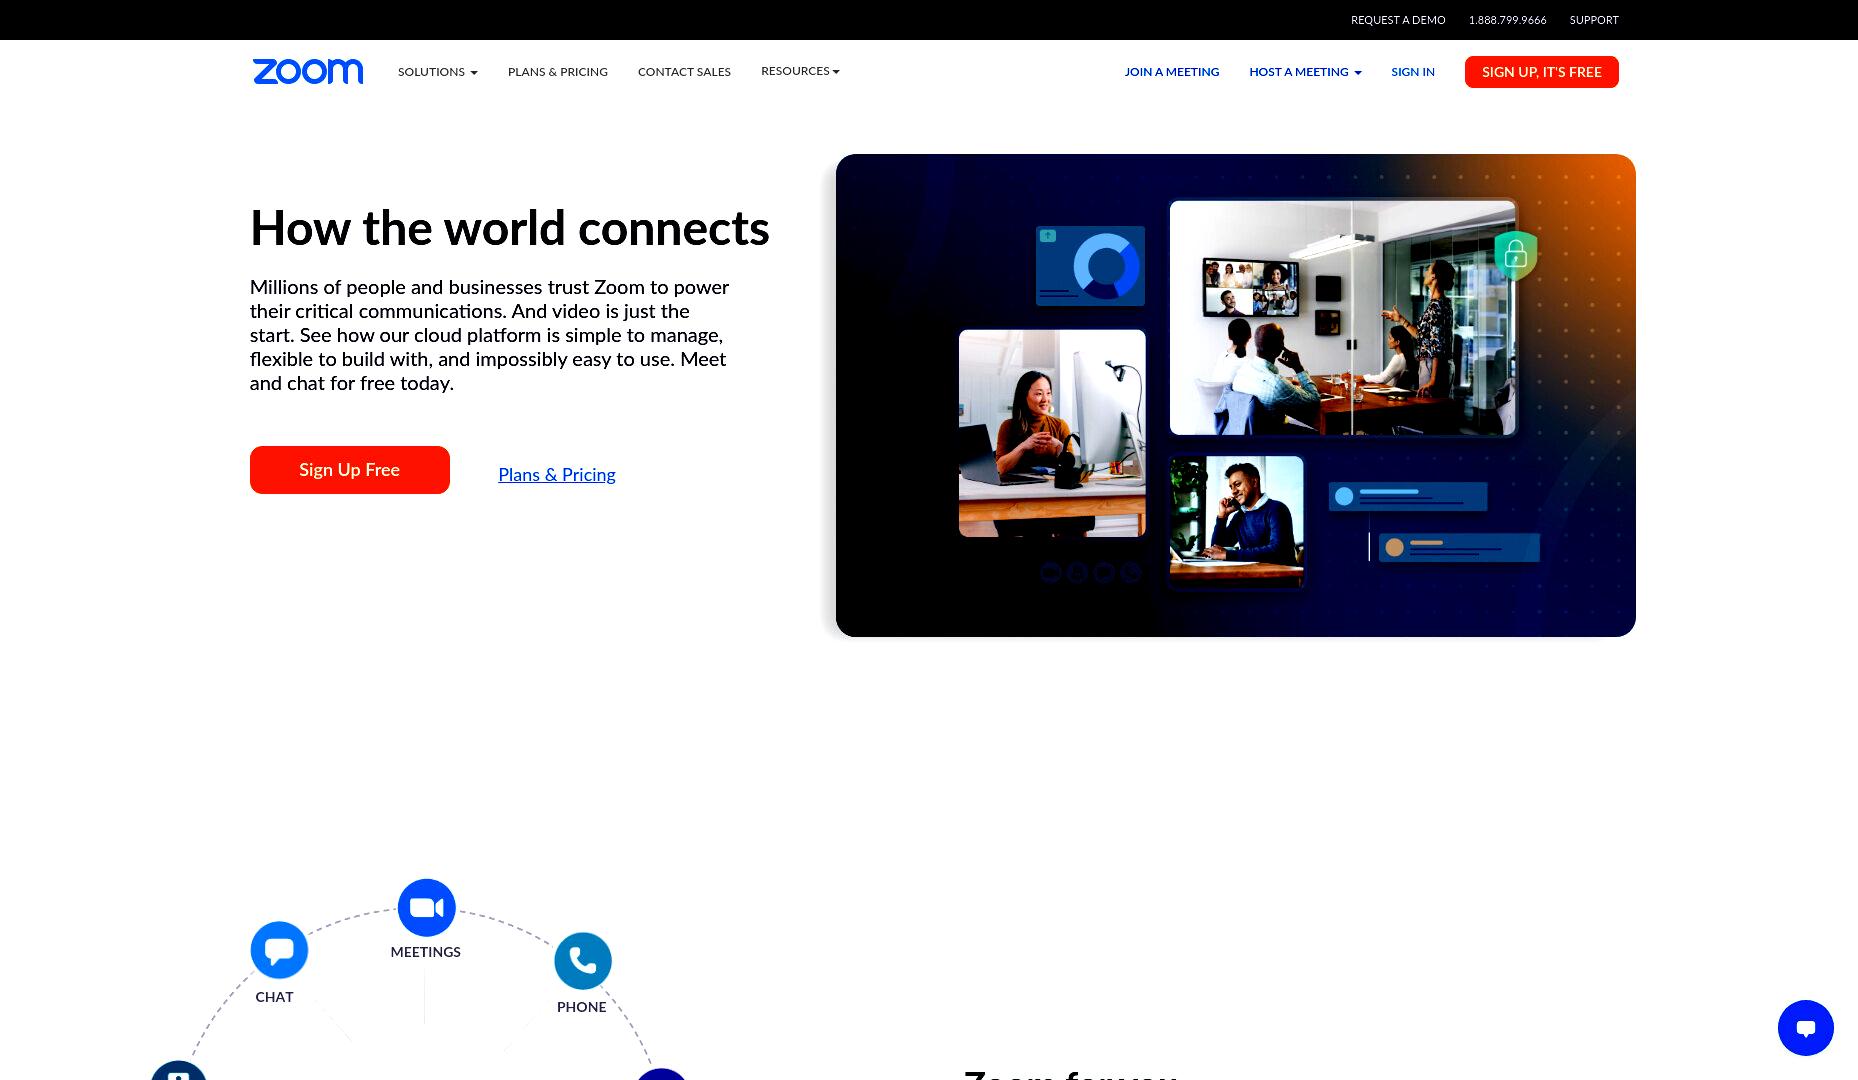Click the conference room meeting image
Screen dimensions: 1858x1080
1342,318
